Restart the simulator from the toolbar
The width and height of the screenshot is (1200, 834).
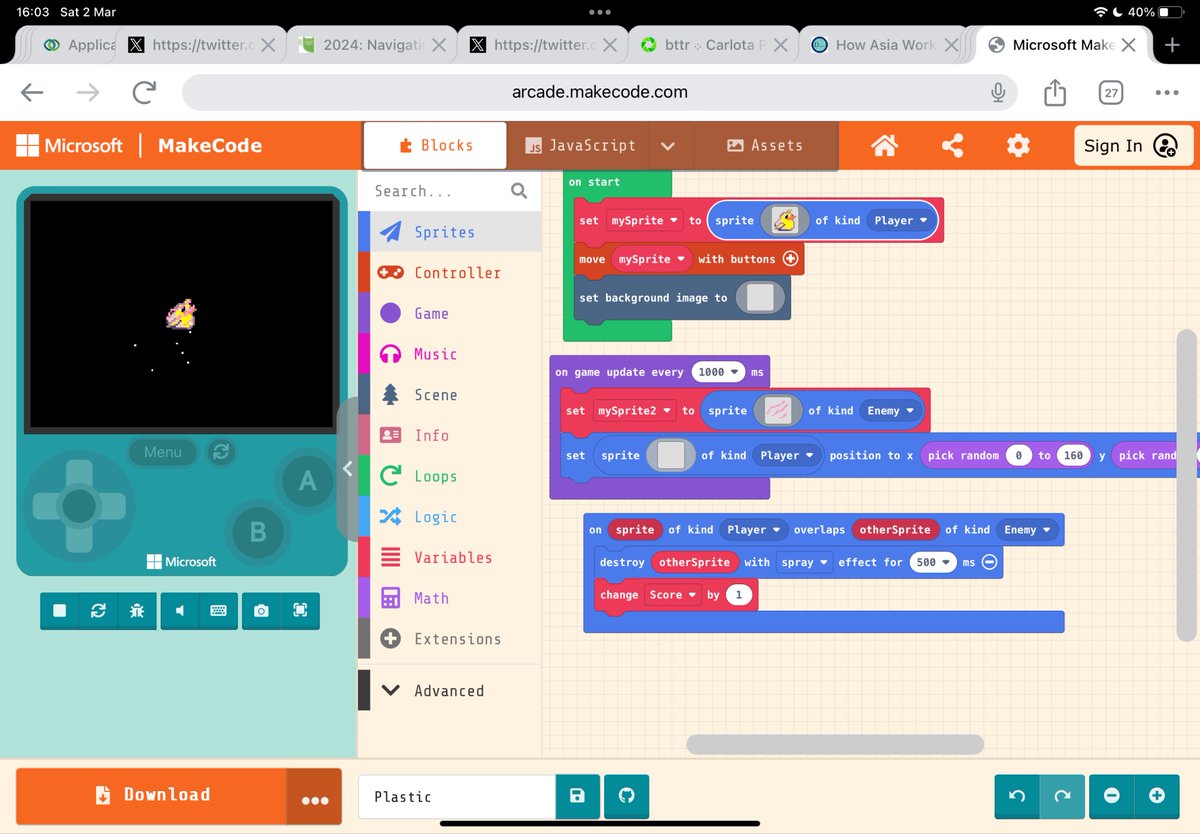coord(98,611)
